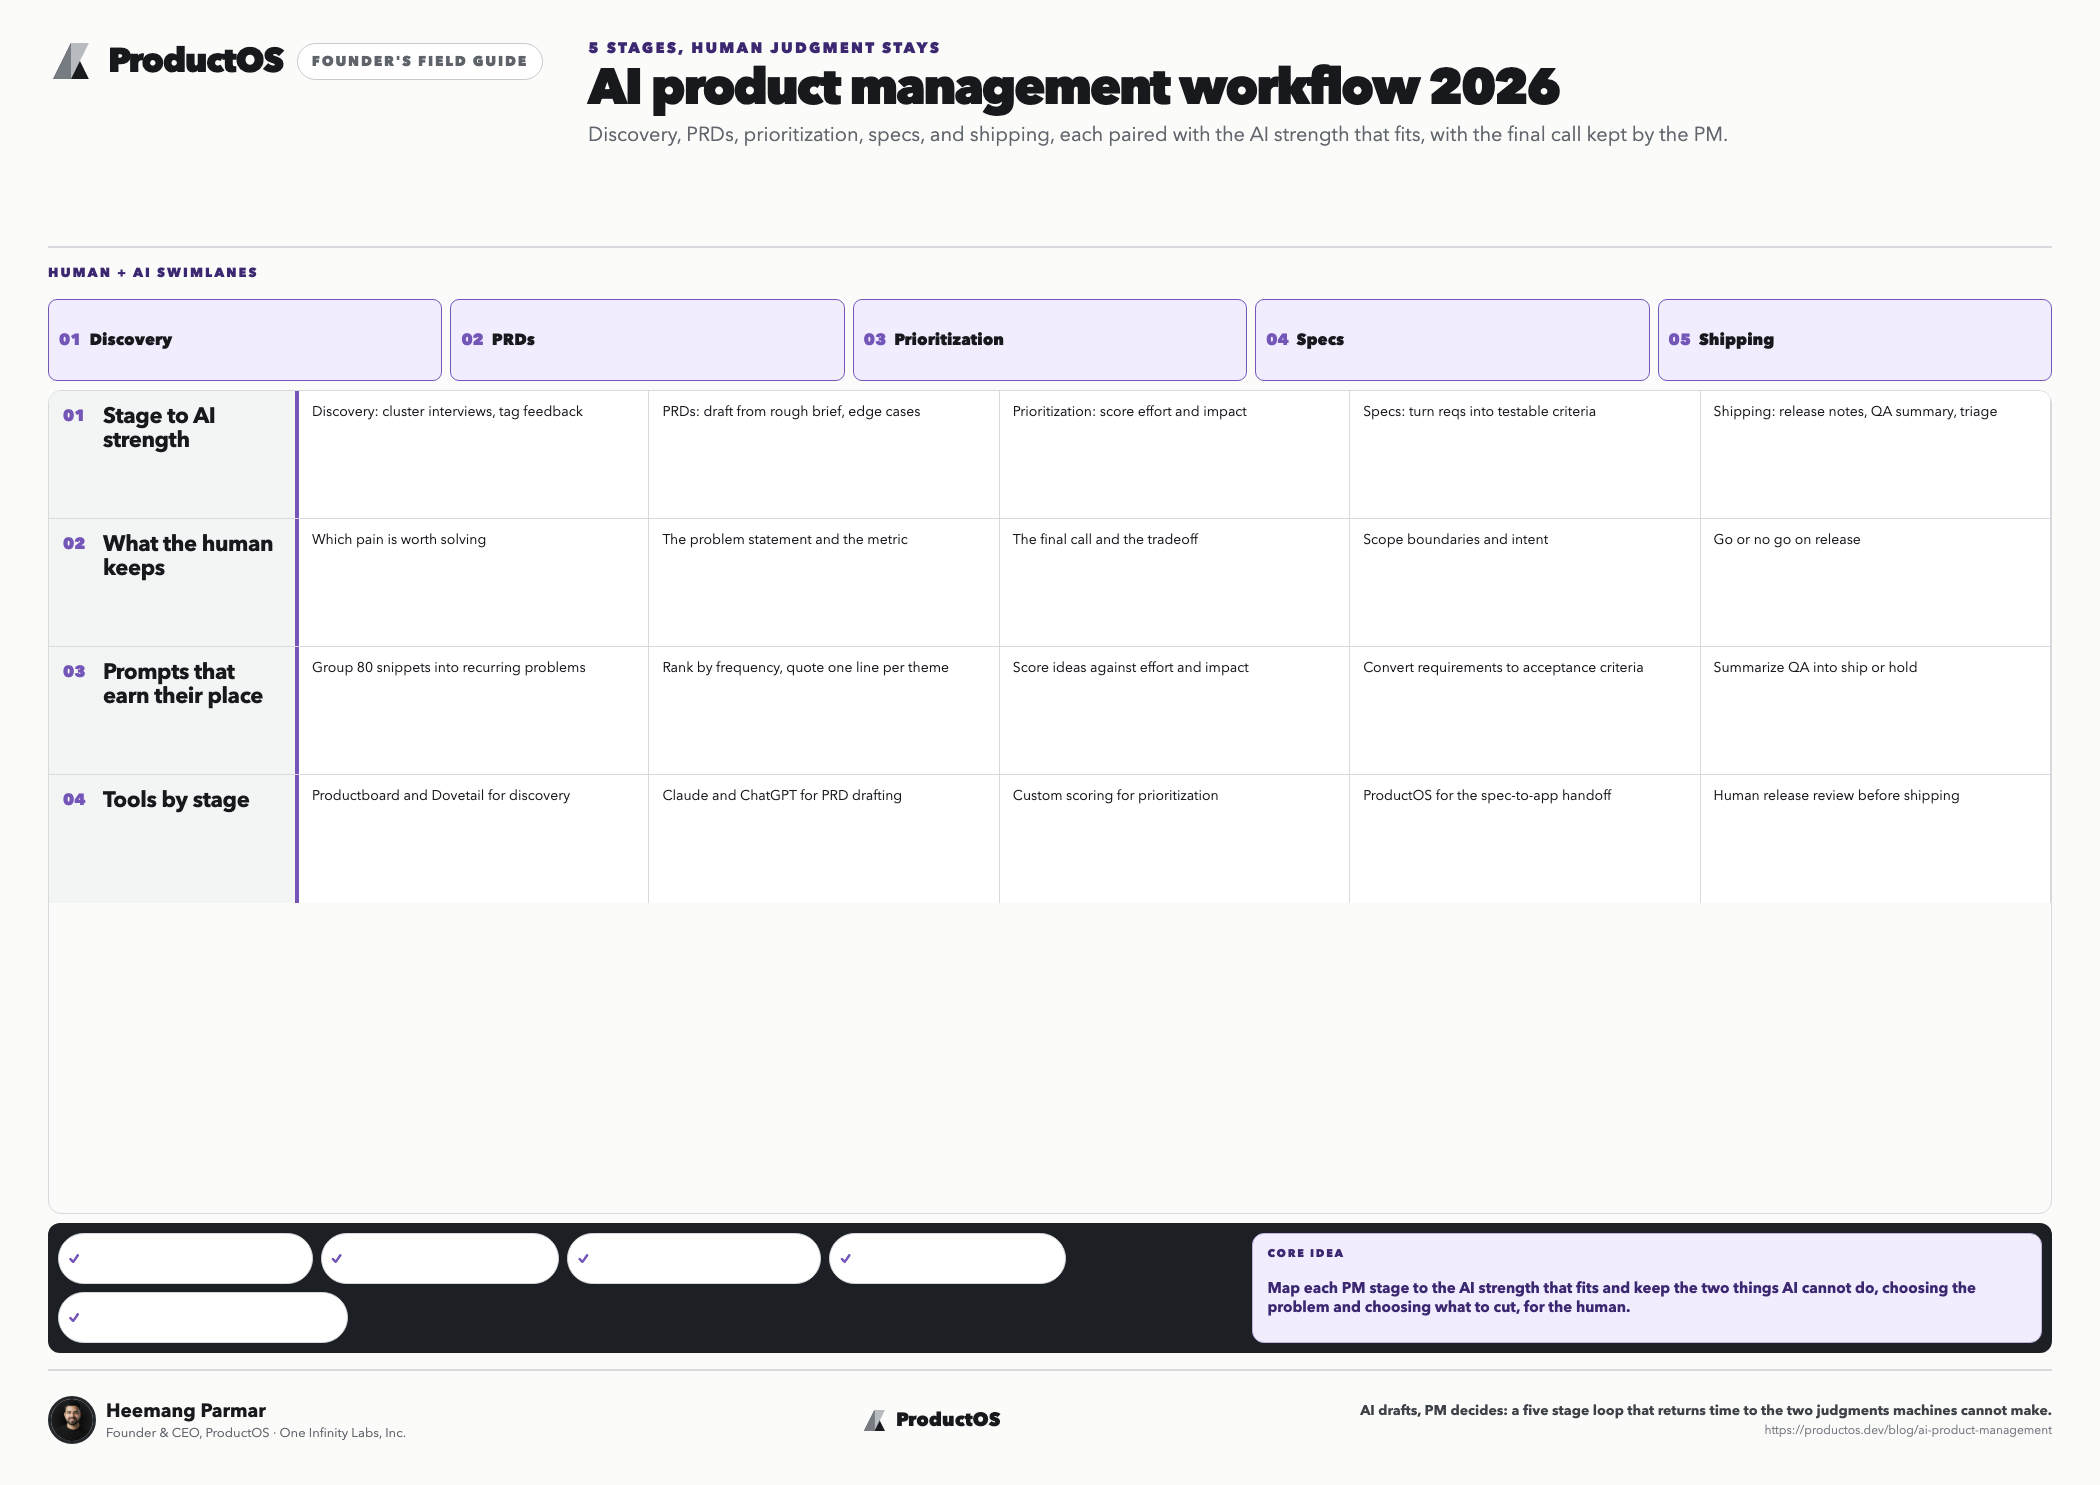Click cell 'Which pain is worth solving'
2100x1485 pixels.
tap(473, 582)
